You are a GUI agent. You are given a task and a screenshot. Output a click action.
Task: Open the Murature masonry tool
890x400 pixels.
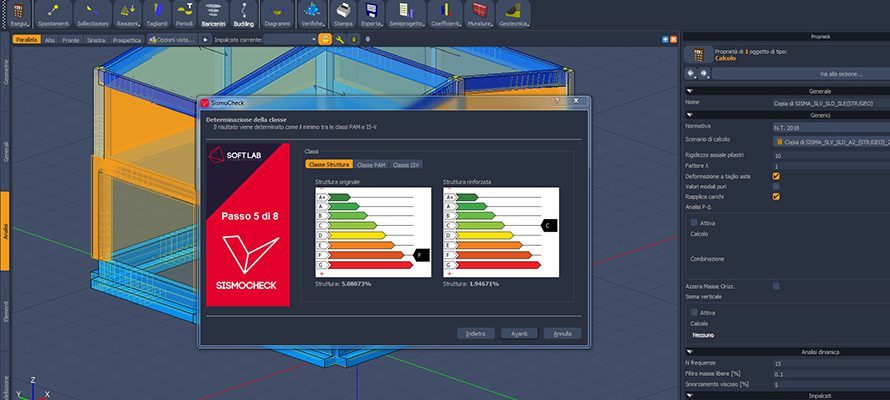[479, 14]
